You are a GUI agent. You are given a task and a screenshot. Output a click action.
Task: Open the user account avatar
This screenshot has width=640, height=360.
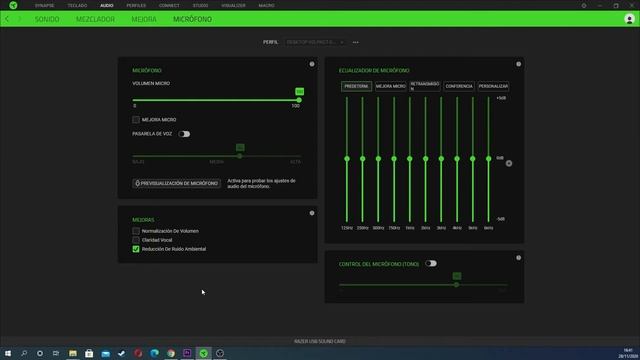pyautogui.click(x=629, y=19)
